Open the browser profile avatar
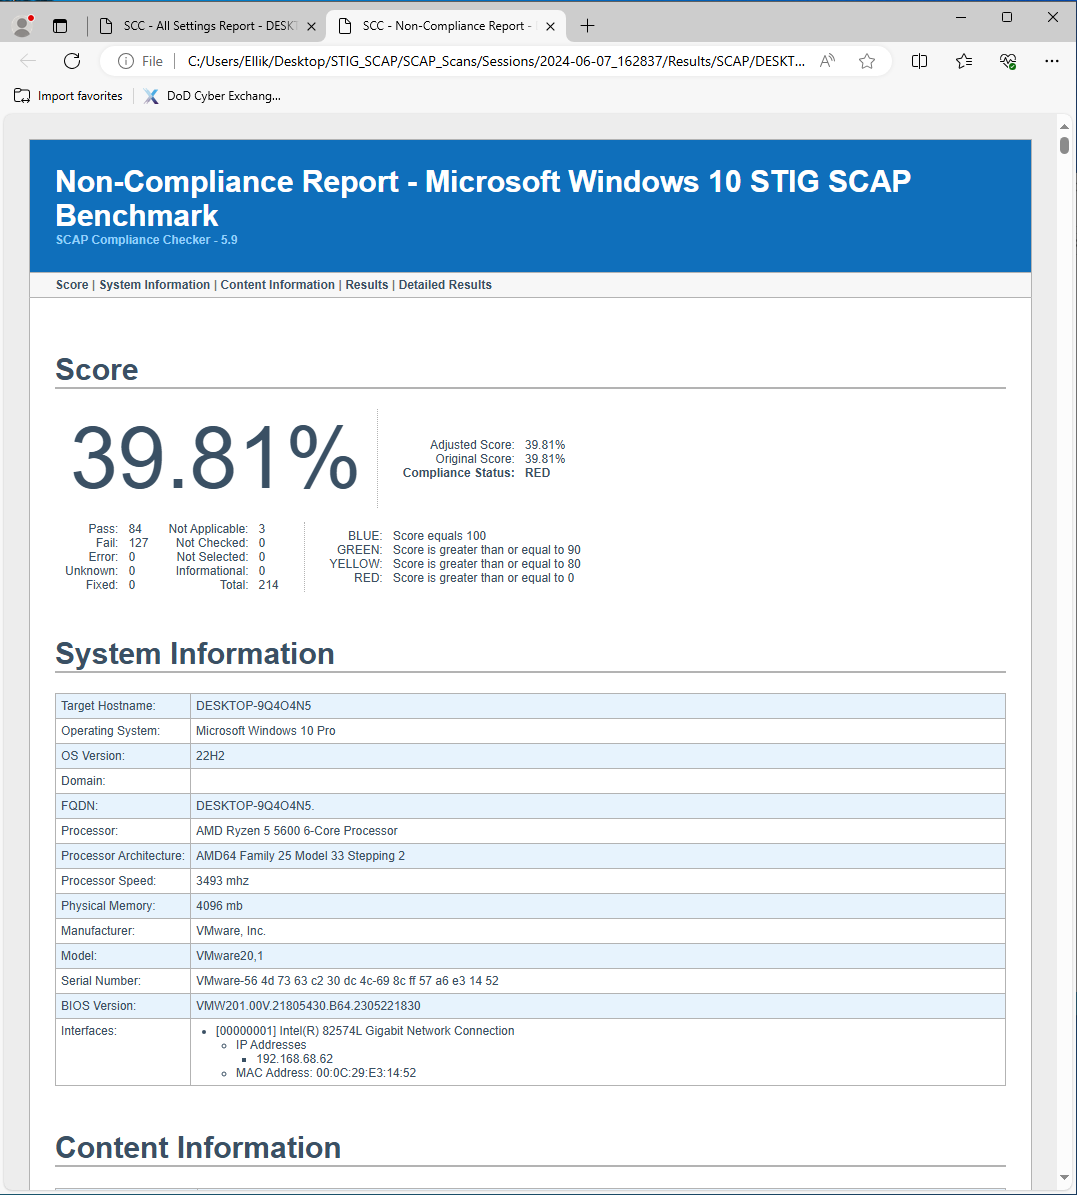 21,24
